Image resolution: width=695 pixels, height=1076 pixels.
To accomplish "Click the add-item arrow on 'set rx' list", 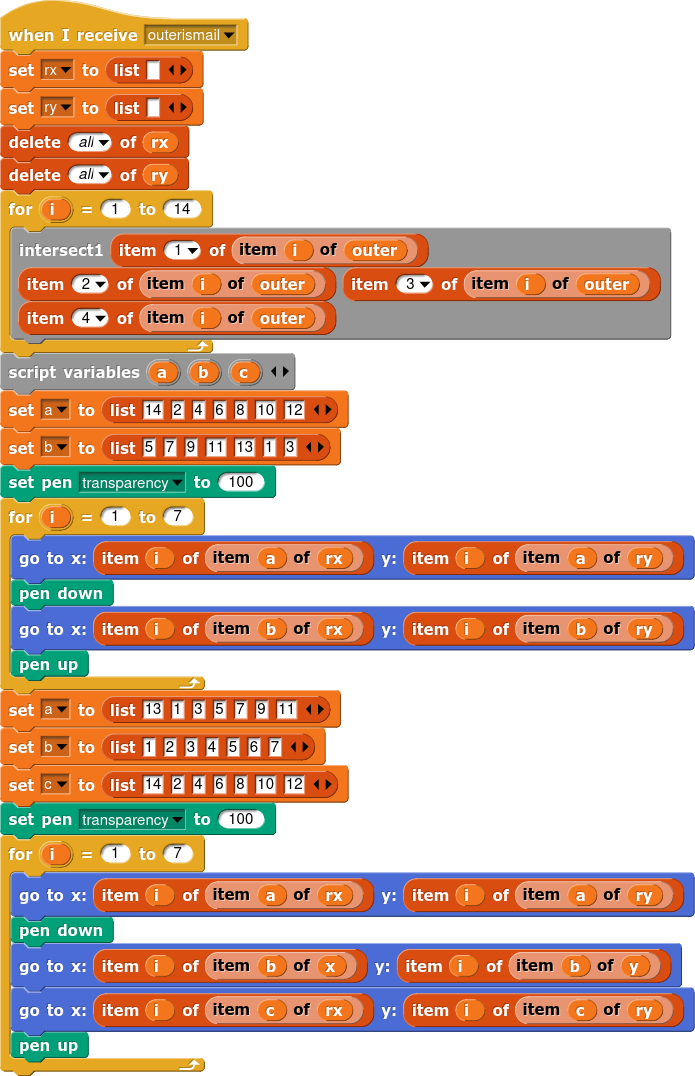I will (183, 71).
